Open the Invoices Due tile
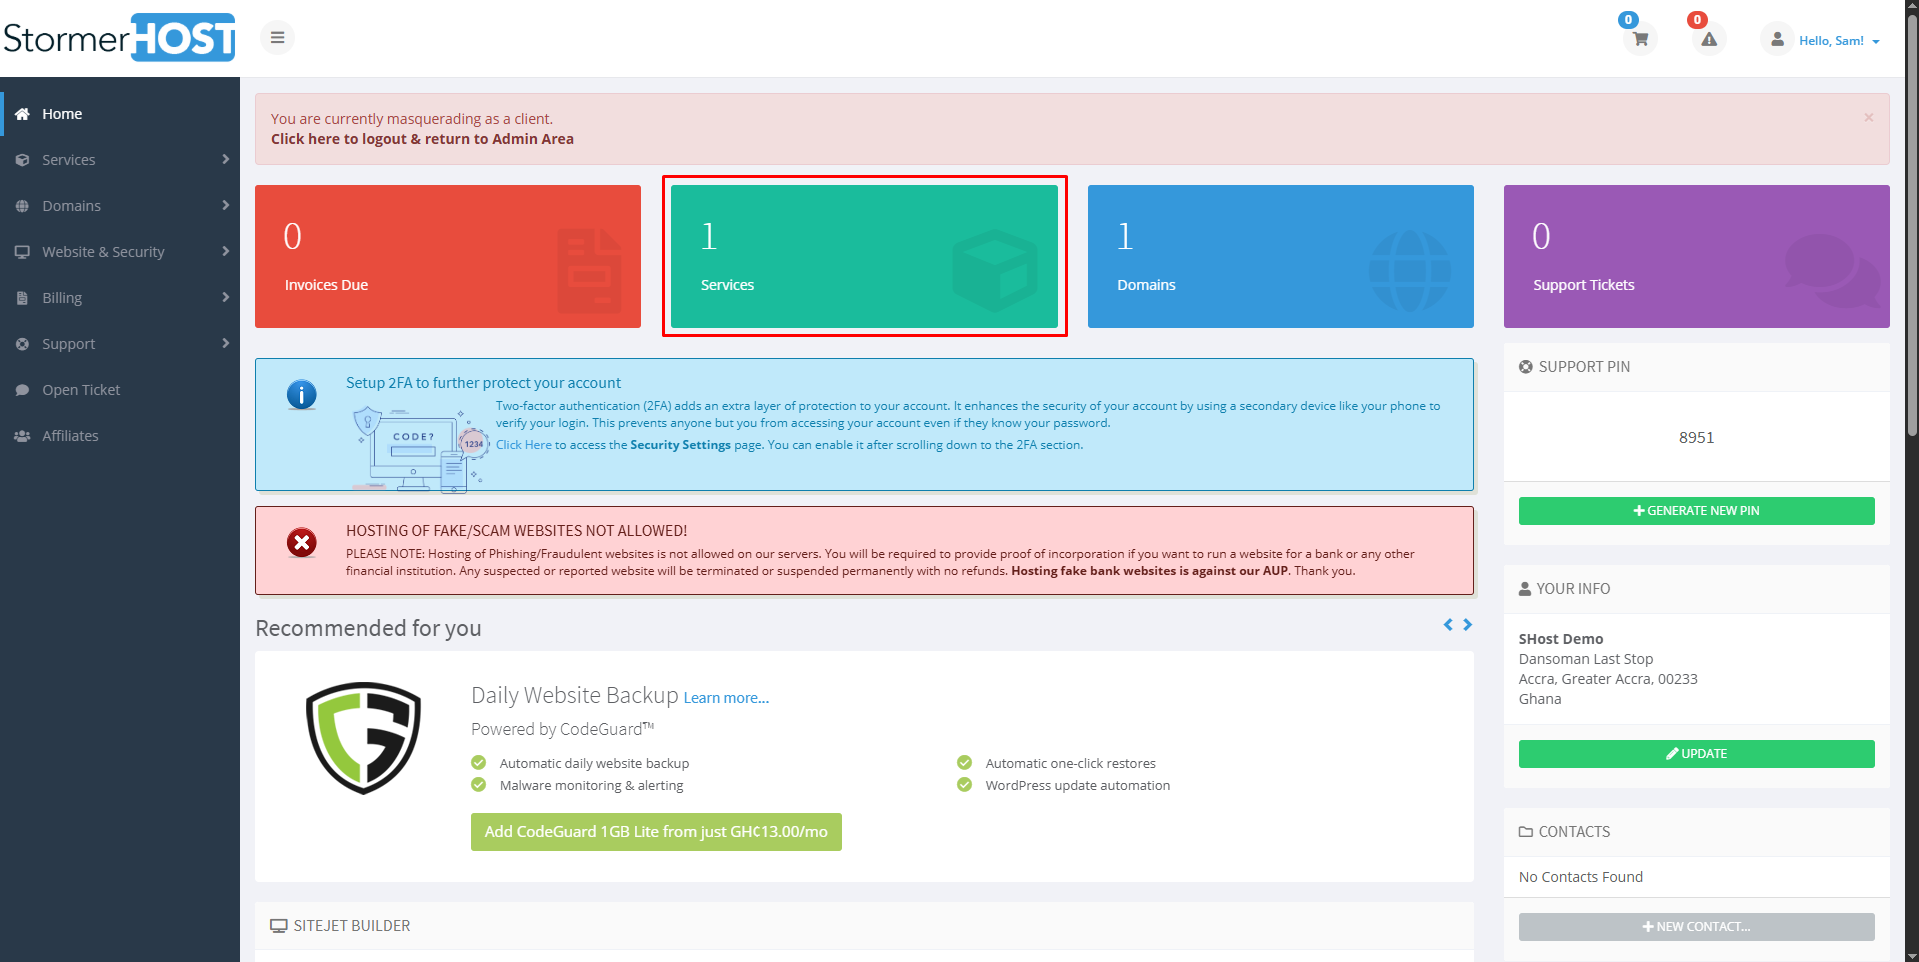This screenshot has height=962, width=1919. click(x=448, y=256)
